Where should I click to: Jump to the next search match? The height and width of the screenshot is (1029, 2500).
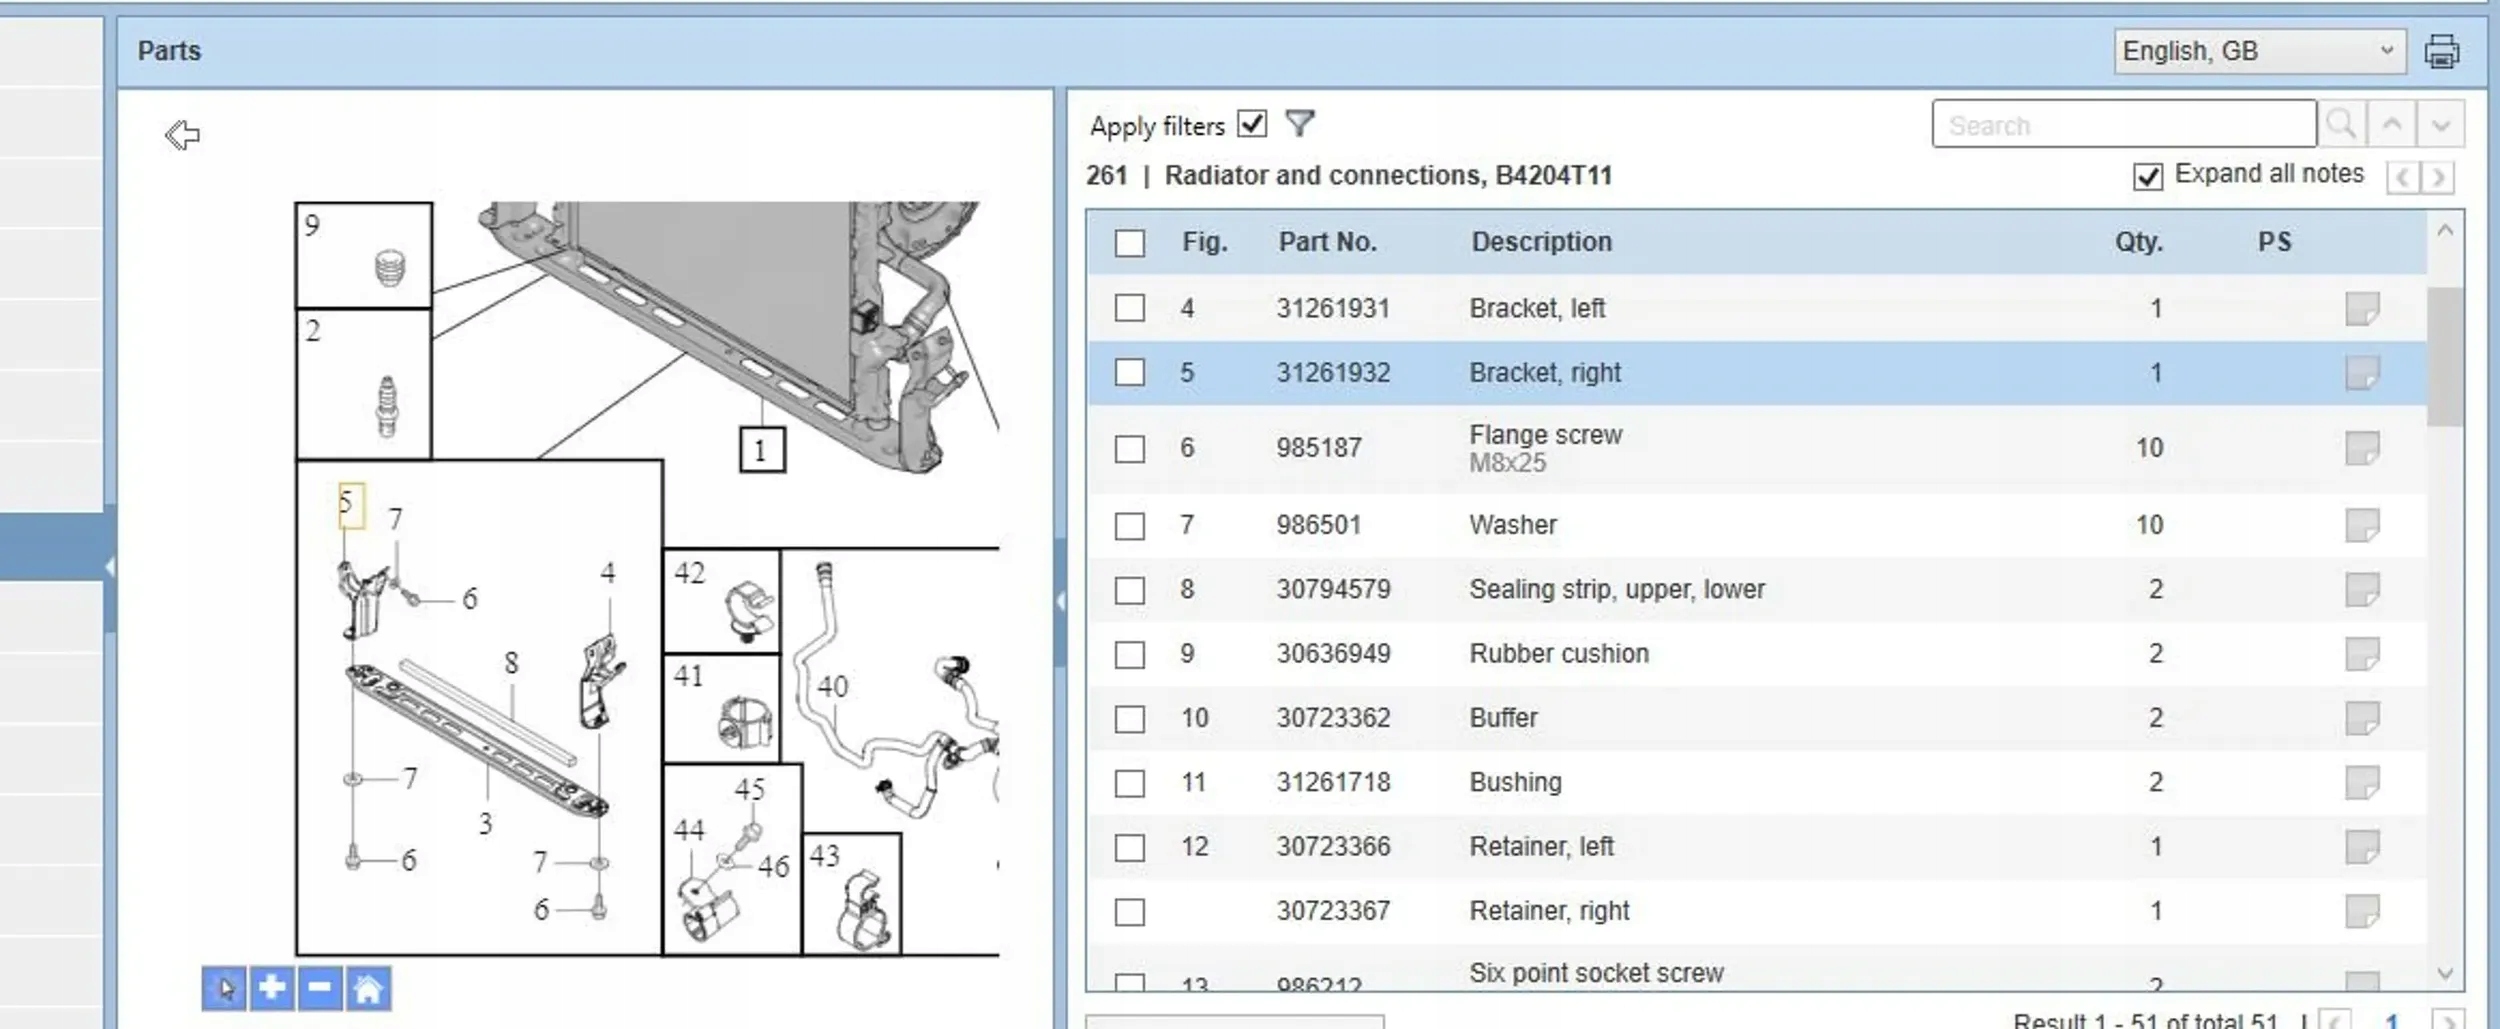2440,124
